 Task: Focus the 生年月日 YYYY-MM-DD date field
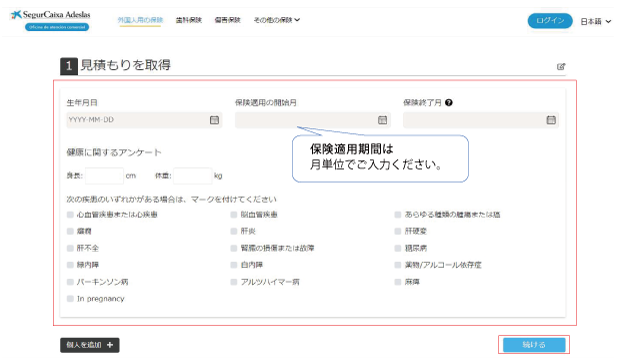144,120
